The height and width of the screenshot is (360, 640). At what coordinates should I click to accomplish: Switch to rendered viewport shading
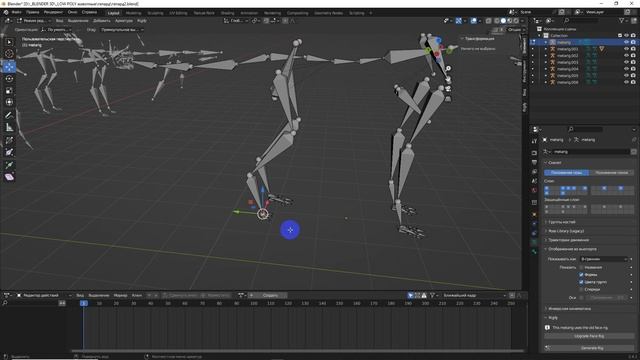(516, 20)
